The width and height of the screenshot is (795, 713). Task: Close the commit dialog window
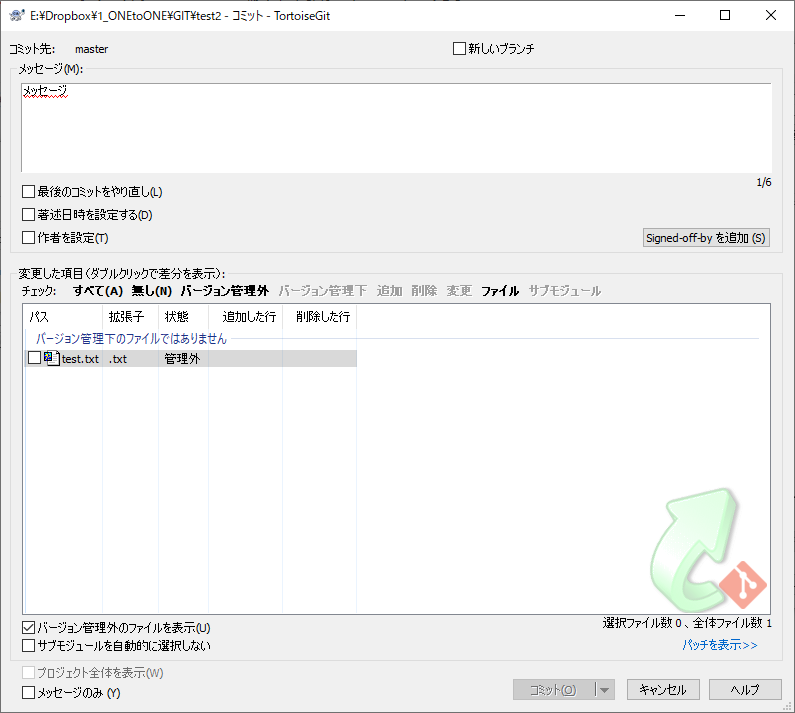(771, 16)
